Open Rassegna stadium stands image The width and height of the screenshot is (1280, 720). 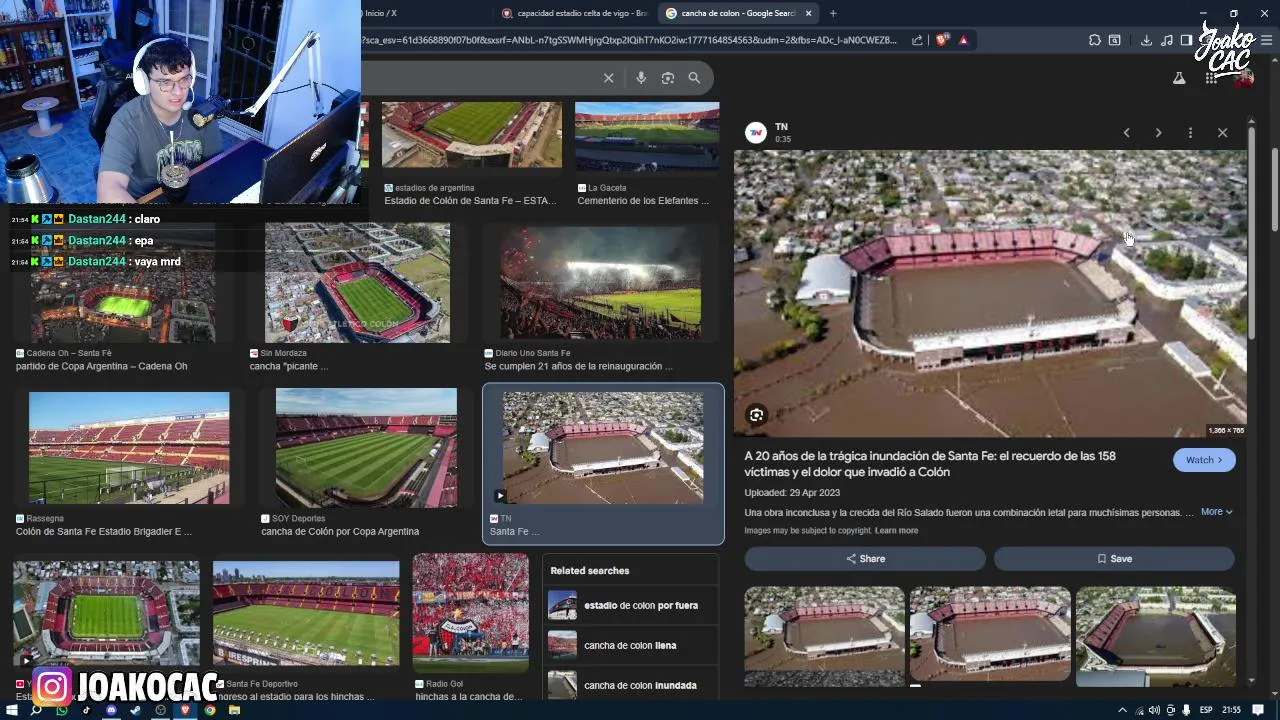[x=129, y=448]
